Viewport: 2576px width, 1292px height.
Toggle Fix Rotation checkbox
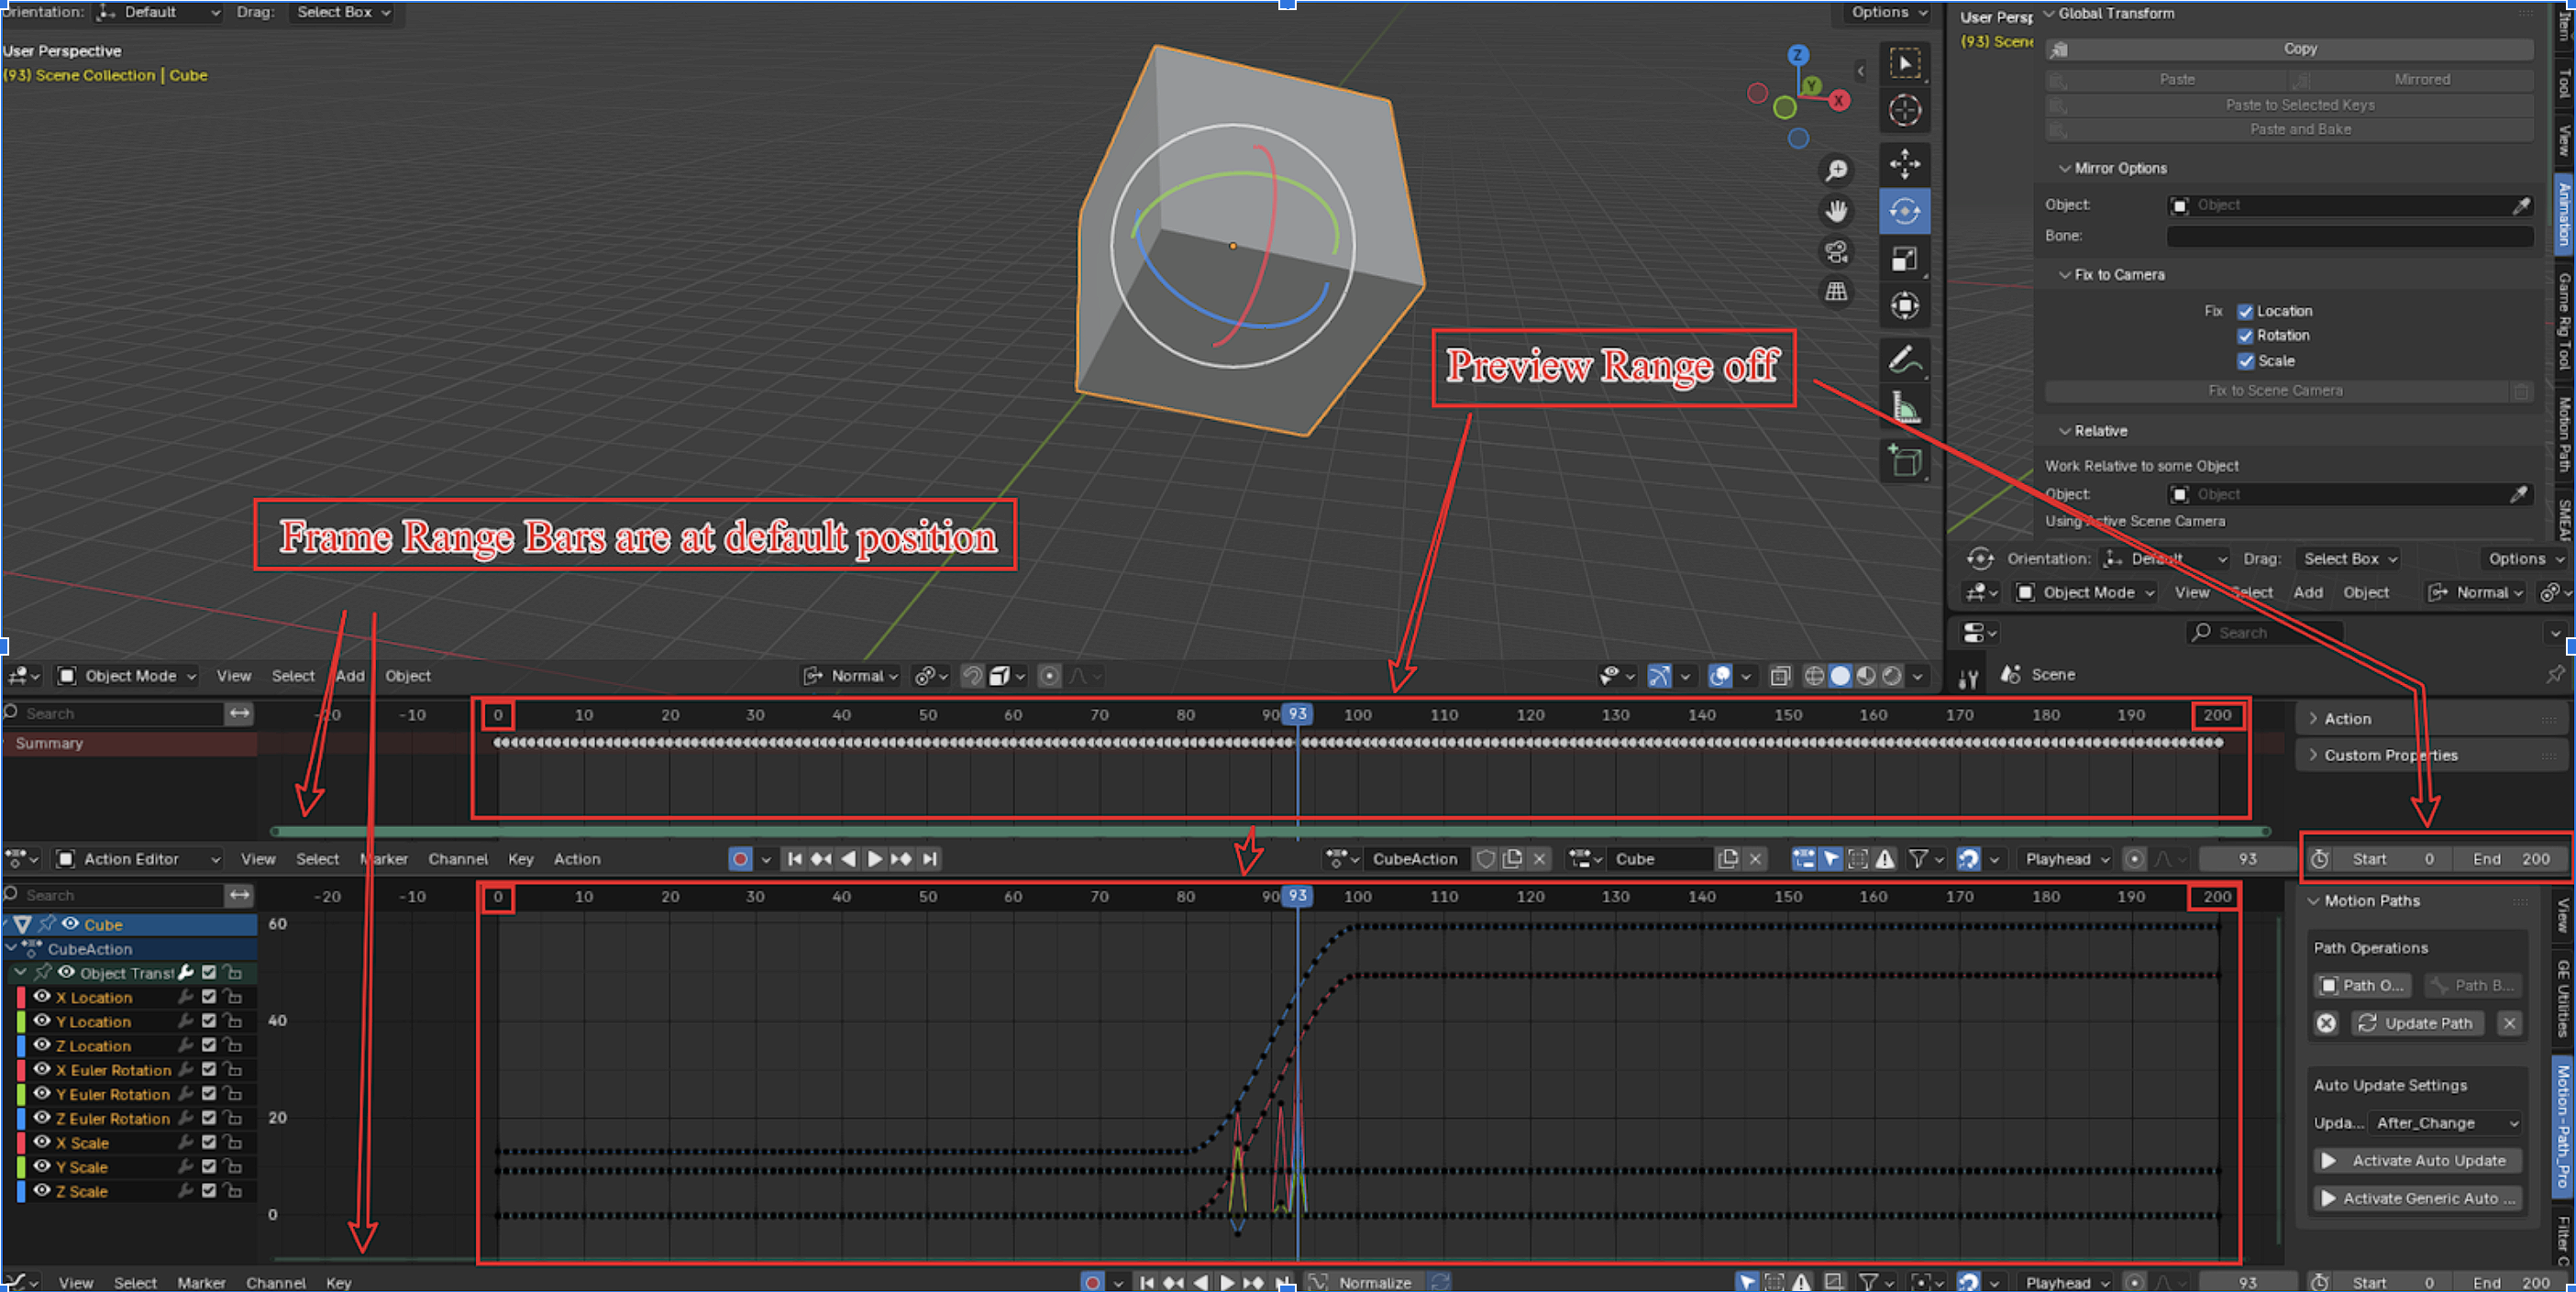tap(2245, 336)
